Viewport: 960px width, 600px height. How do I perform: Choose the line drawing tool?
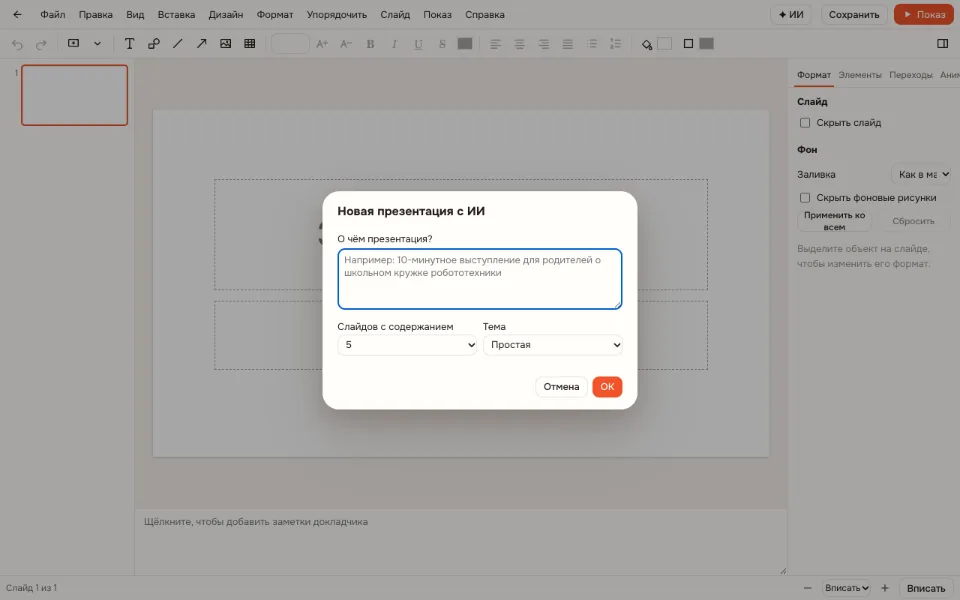(x=178, y=43)
